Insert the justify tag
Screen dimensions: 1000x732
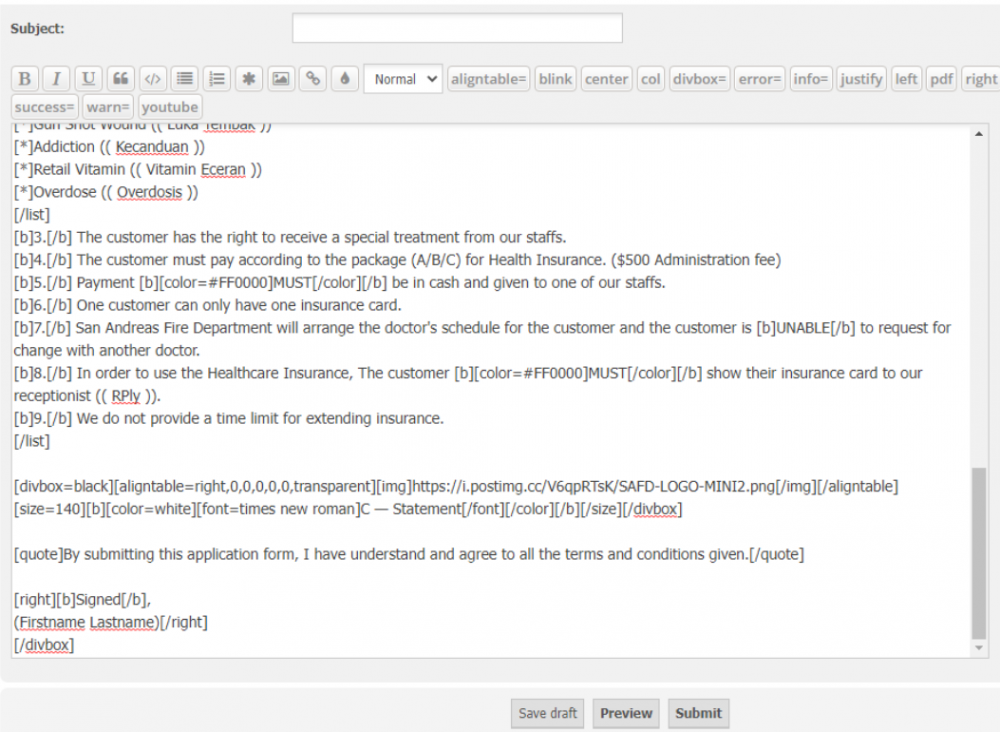point(861,79)
